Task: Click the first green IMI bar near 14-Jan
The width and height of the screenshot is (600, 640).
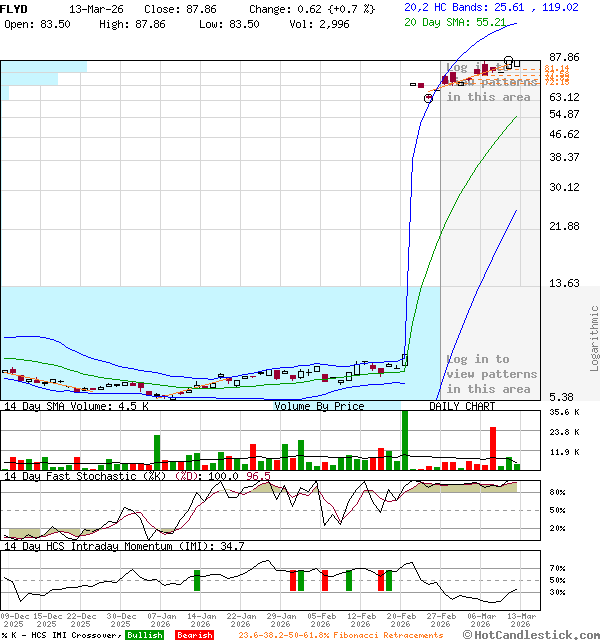Action: click(197, 580)
